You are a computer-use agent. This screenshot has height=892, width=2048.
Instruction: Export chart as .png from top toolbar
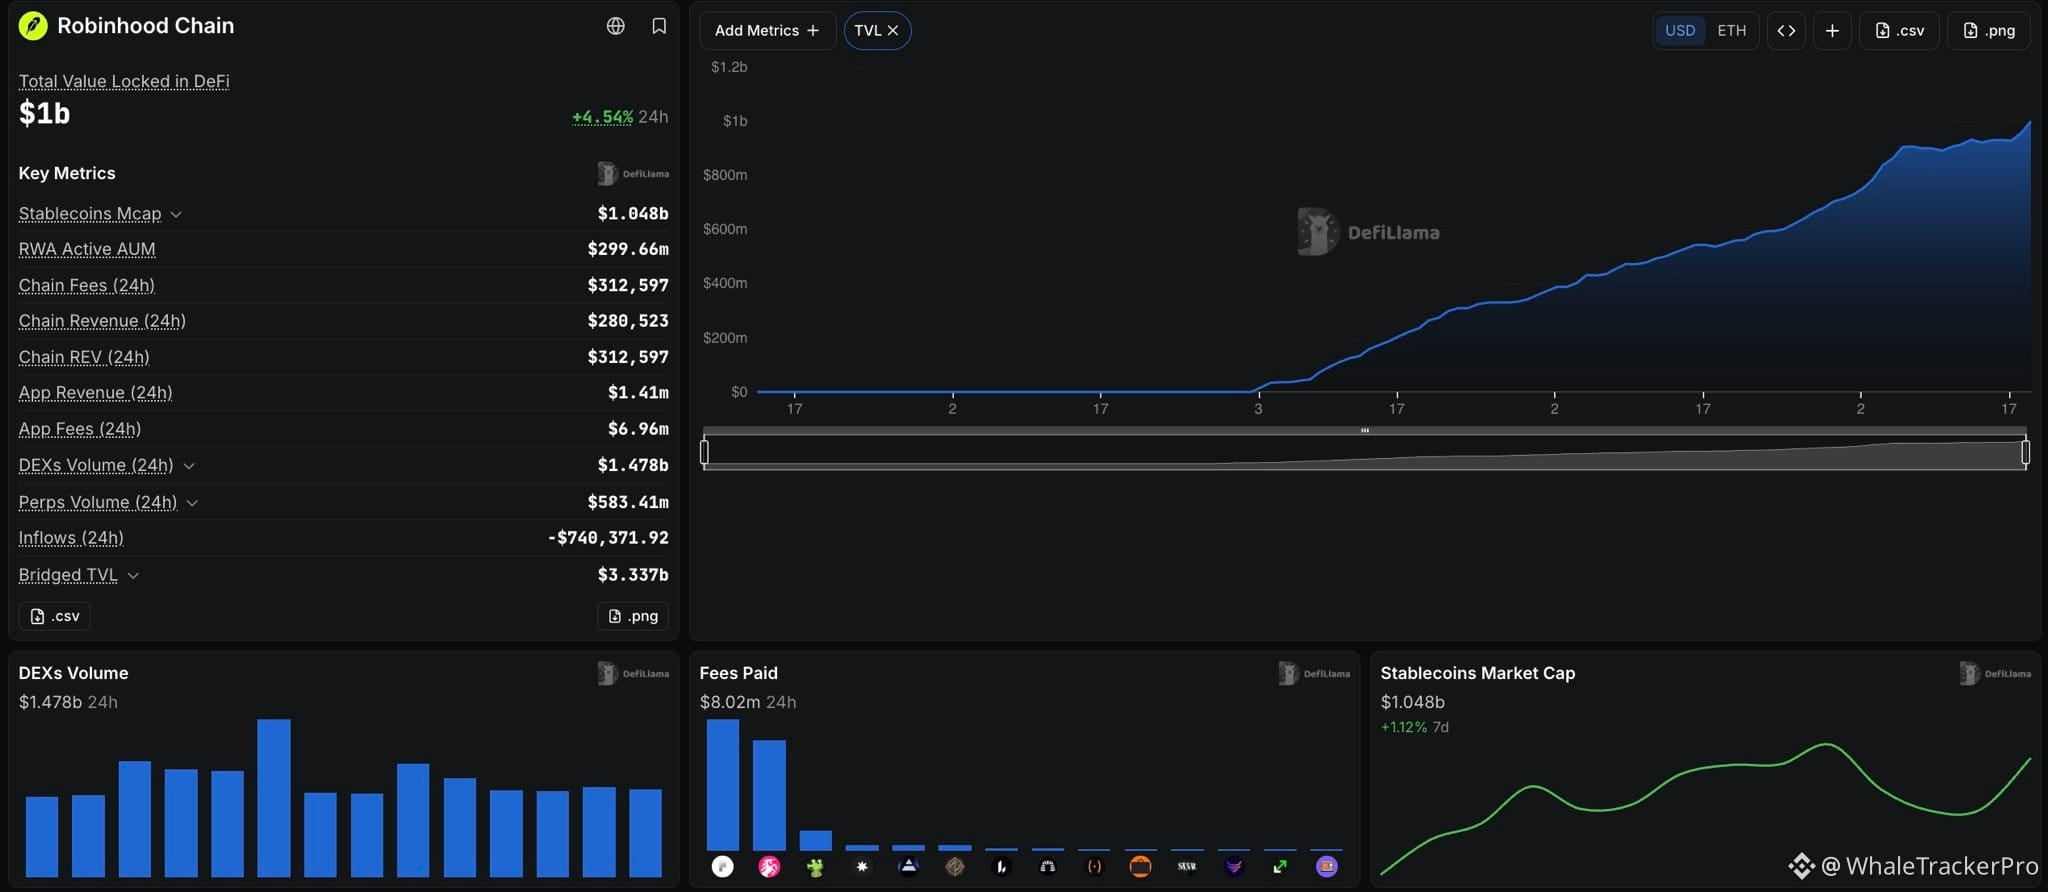(x=1988, y=31)
